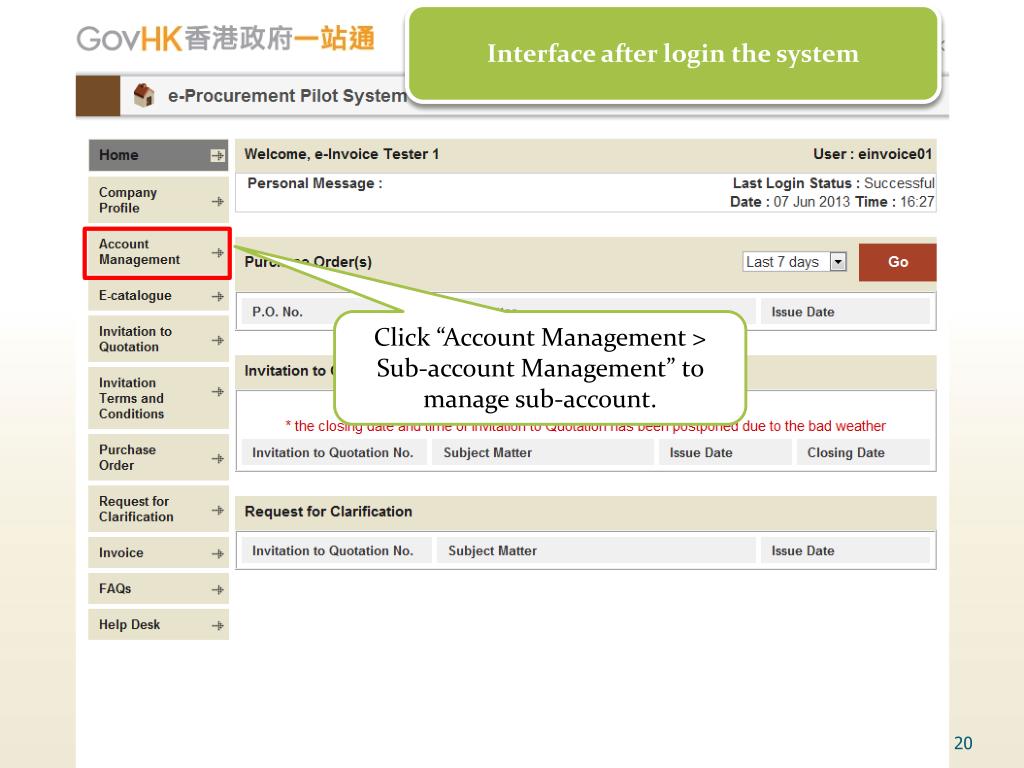Viewport: 1024px width, 768px height.
Task: Open the Company Profile menu item
Action: tap(128, 200)
